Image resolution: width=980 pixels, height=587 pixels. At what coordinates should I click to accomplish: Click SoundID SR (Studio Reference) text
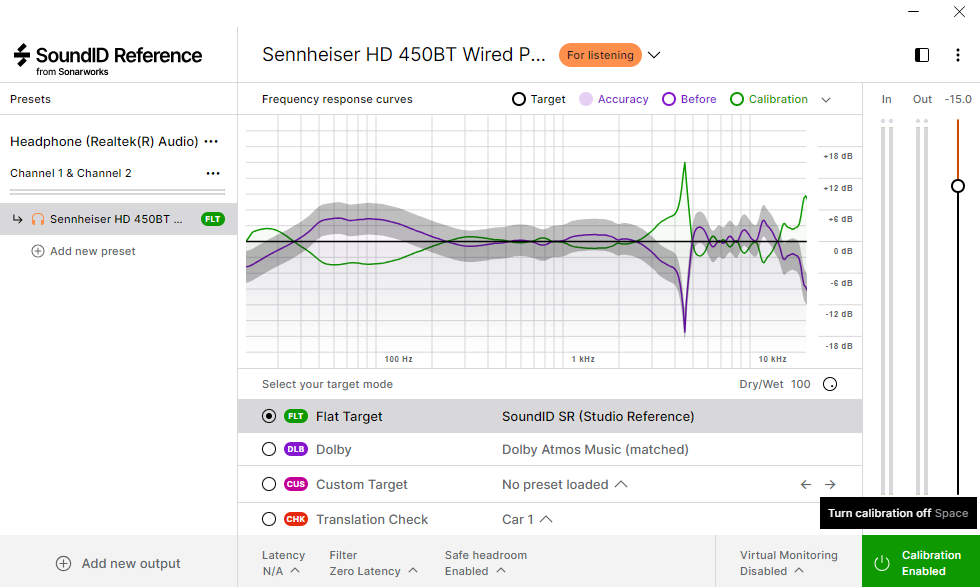pos(598,416)
